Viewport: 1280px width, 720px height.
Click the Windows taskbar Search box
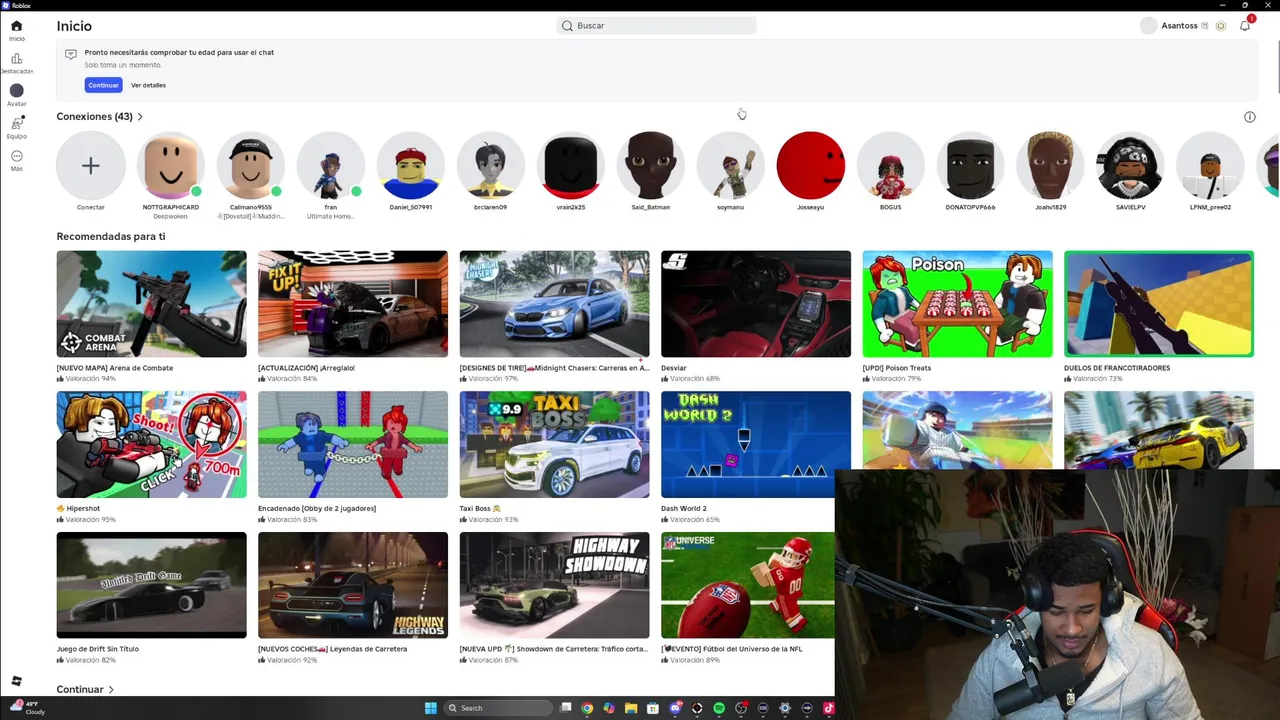pyautogui.click(x=497, y=708)
